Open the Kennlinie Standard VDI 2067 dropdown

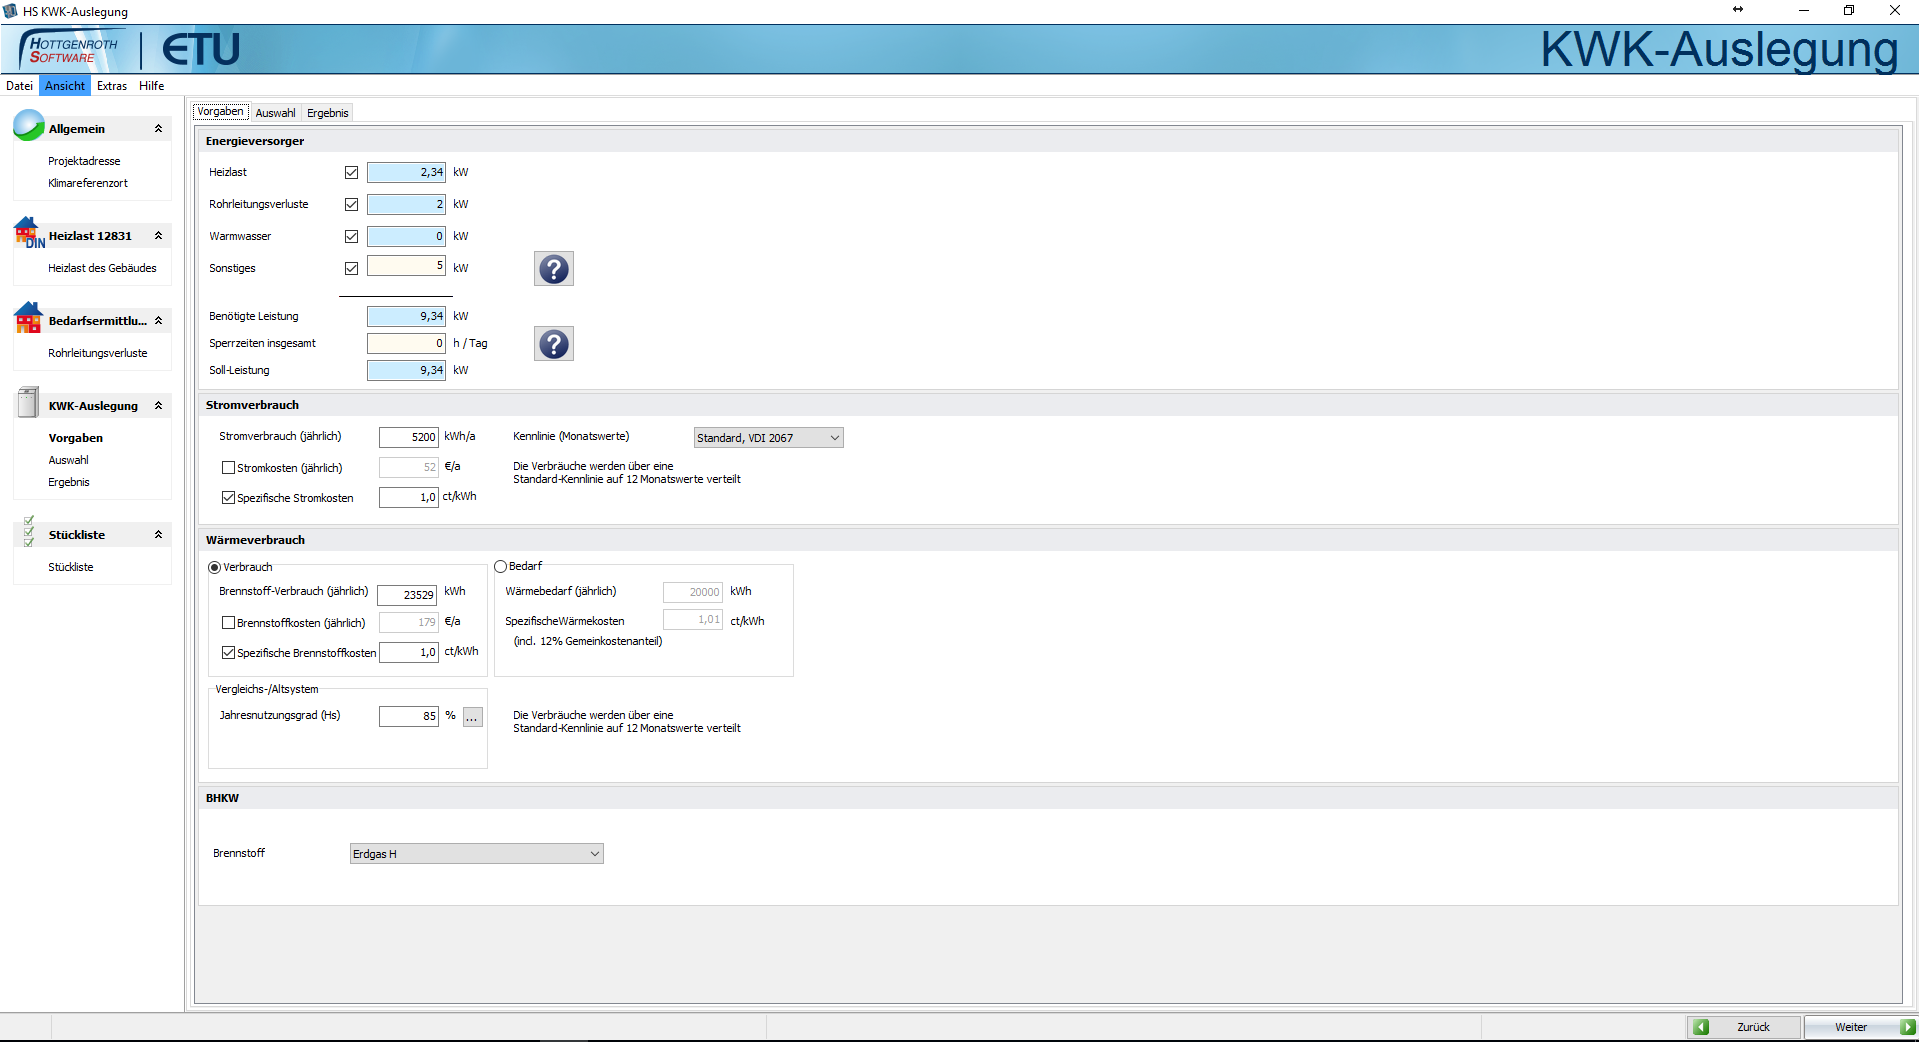[768, 438]
